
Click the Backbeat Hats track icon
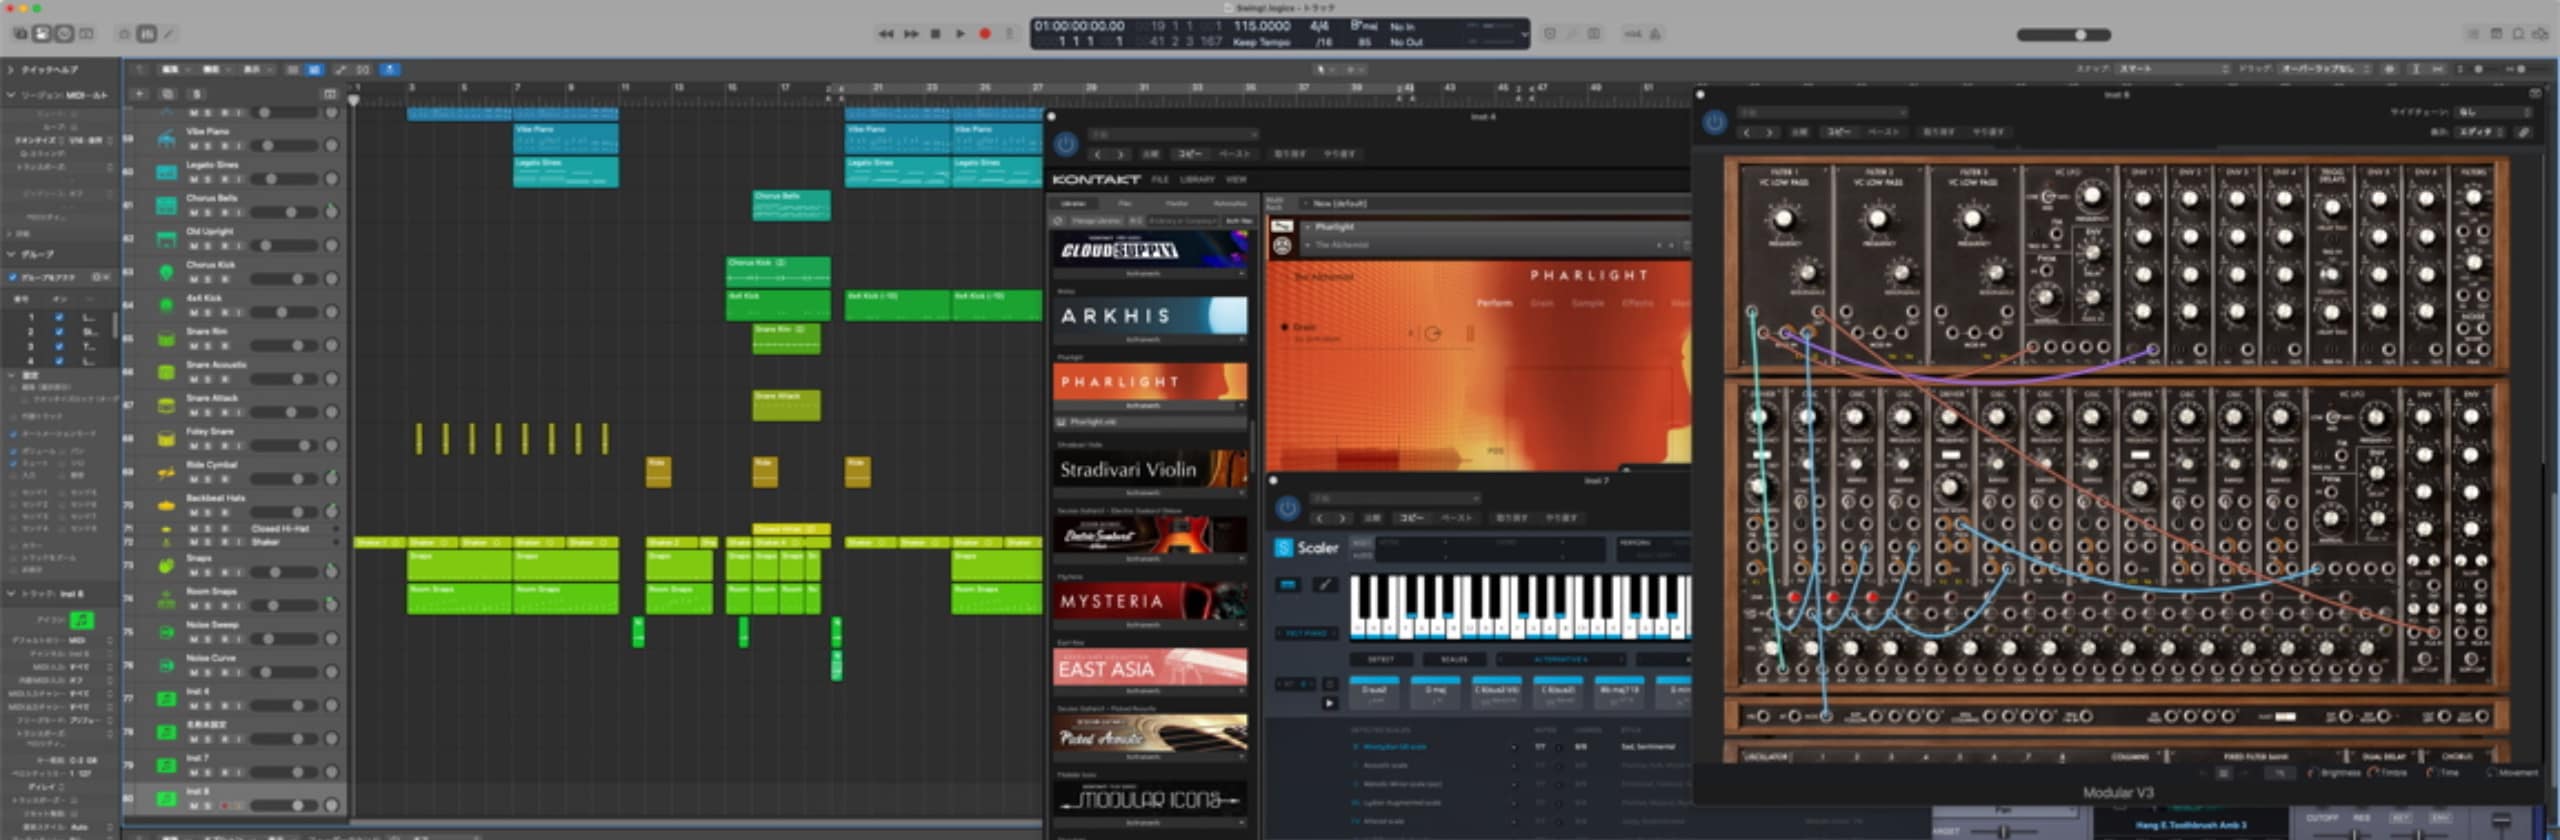click(x=166, y=505)
